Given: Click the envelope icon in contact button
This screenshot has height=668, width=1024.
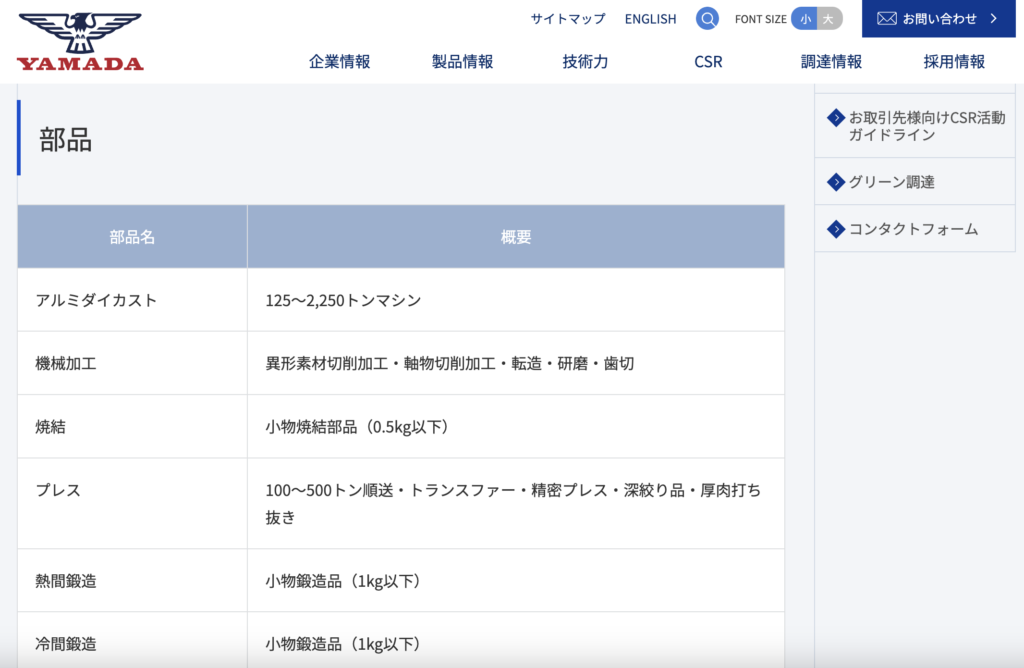Looking at the screenshot, I should [x=886, y=18].
